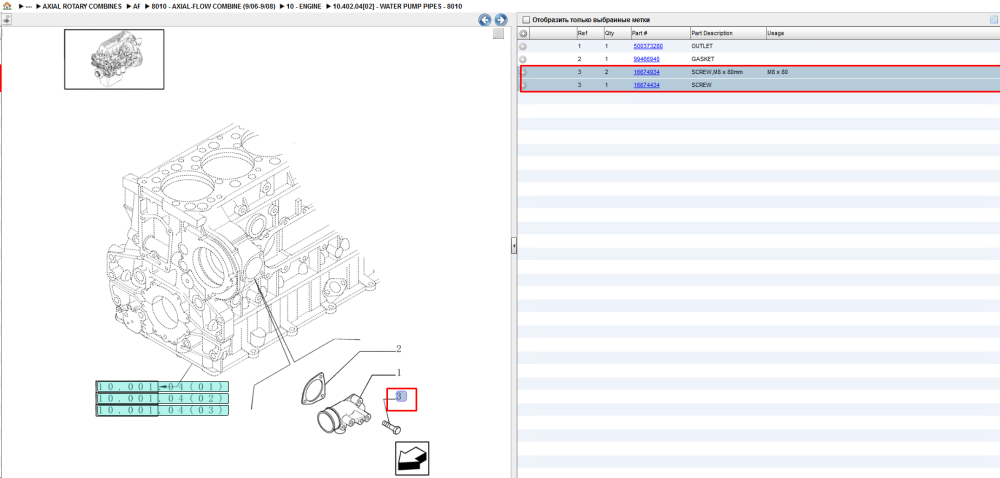Sort by Qty column header
This screenshot has width=1000, height=478.
click(x=617, y=33)
